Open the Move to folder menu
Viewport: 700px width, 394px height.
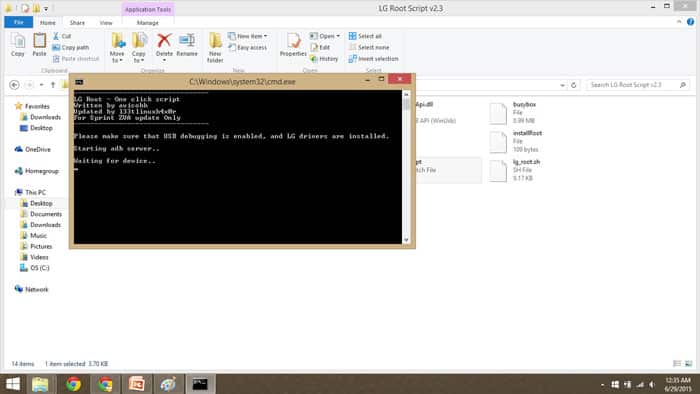pos(117,47)
